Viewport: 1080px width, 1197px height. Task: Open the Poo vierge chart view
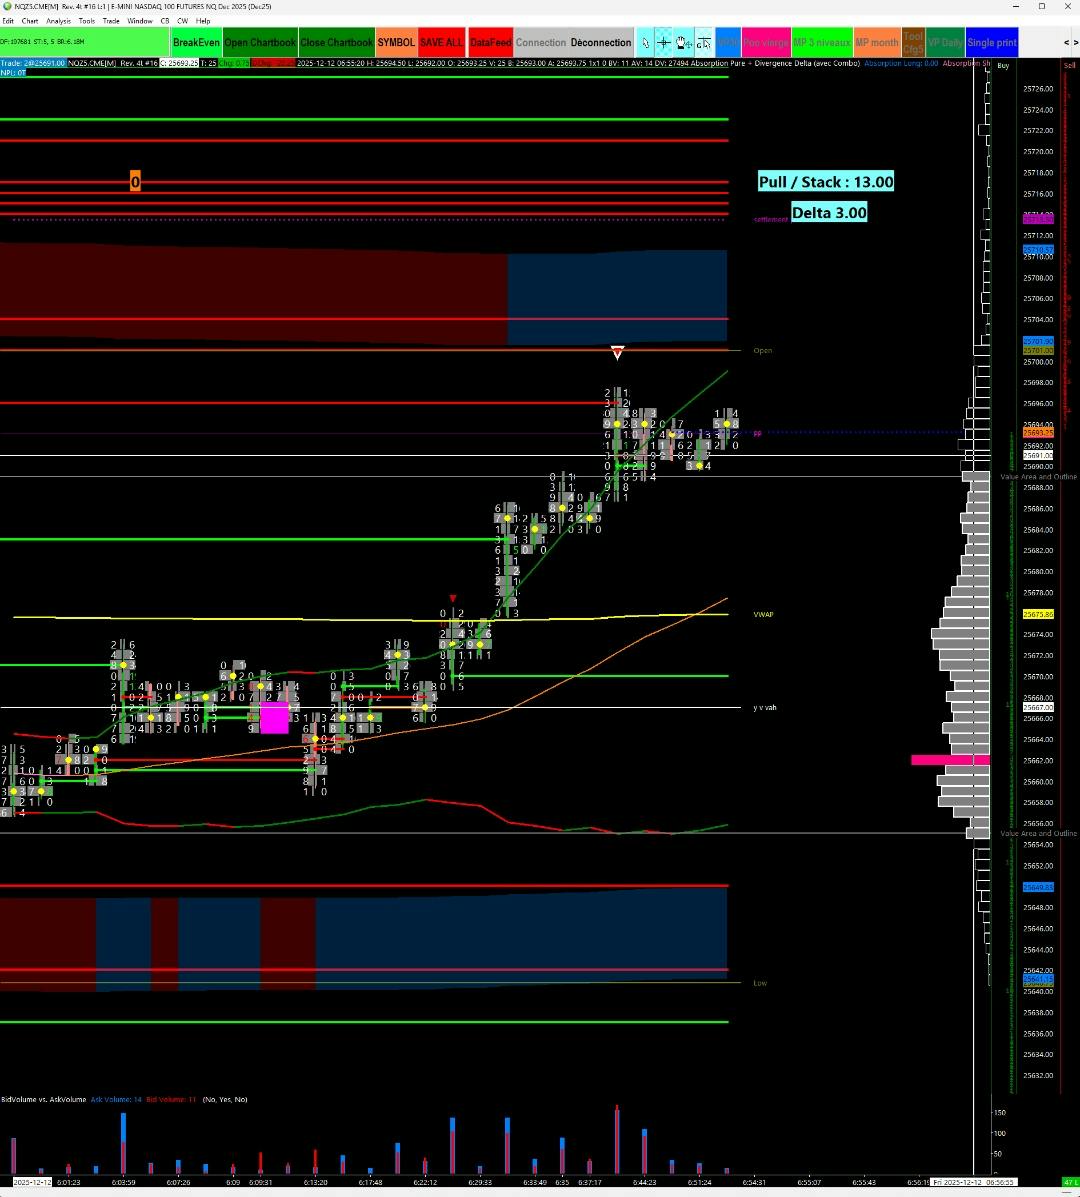coord(765,42)
